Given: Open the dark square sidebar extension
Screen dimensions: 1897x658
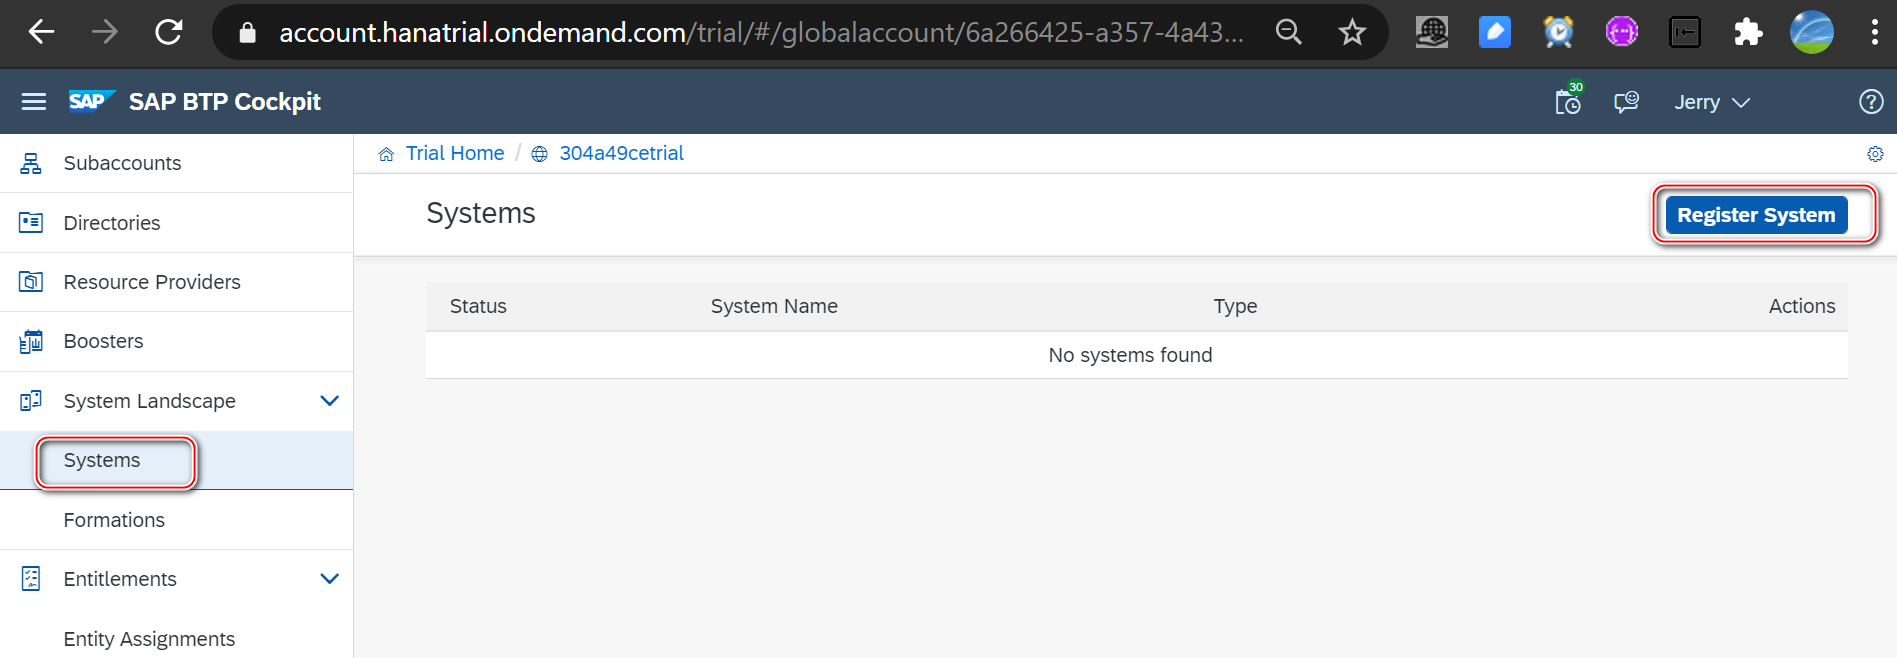Looking at the screenshot, I should click(x=1685, y=32).
